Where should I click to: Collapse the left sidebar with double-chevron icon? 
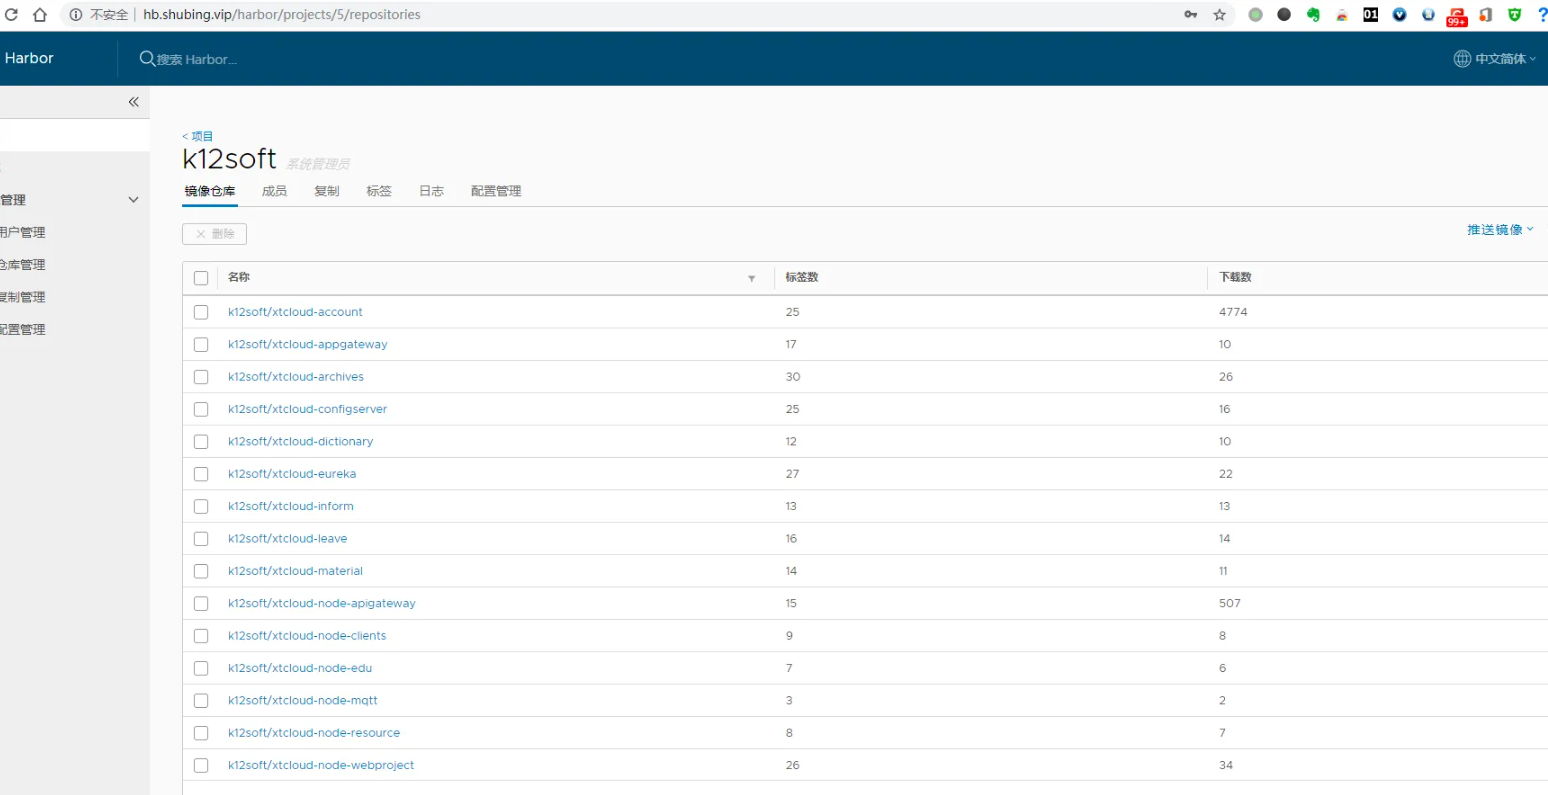click(133, 102)
